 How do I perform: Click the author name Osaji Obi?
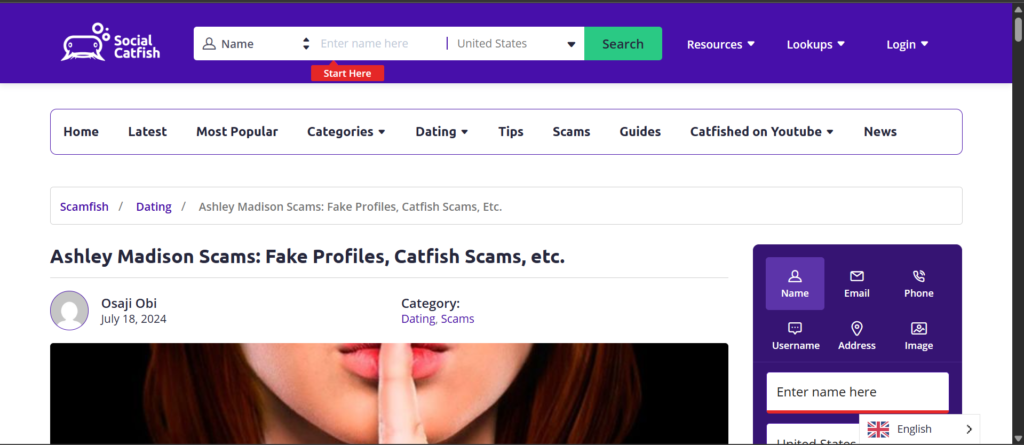point(129,303)
